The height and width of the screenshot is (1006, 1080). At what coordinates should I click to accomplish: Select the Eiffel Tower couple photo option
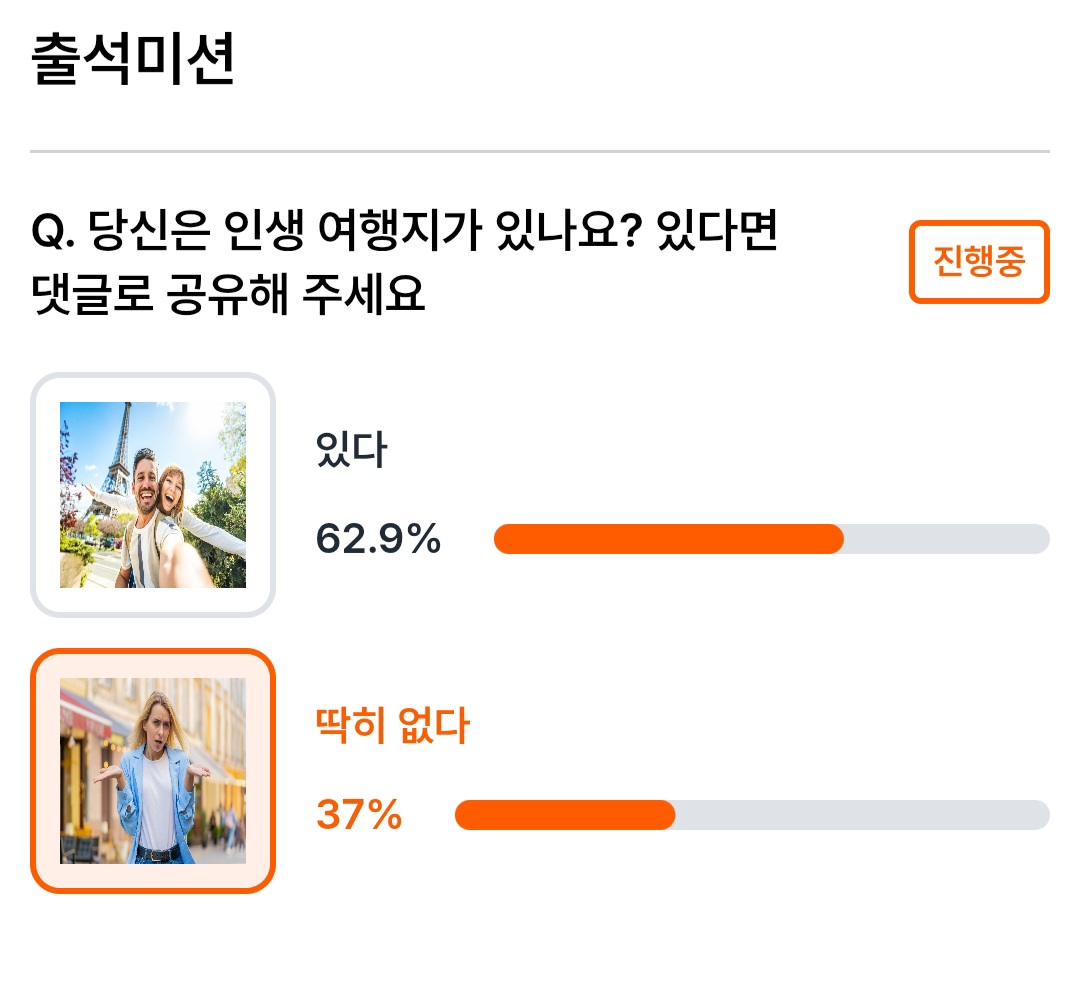[153, 494]
